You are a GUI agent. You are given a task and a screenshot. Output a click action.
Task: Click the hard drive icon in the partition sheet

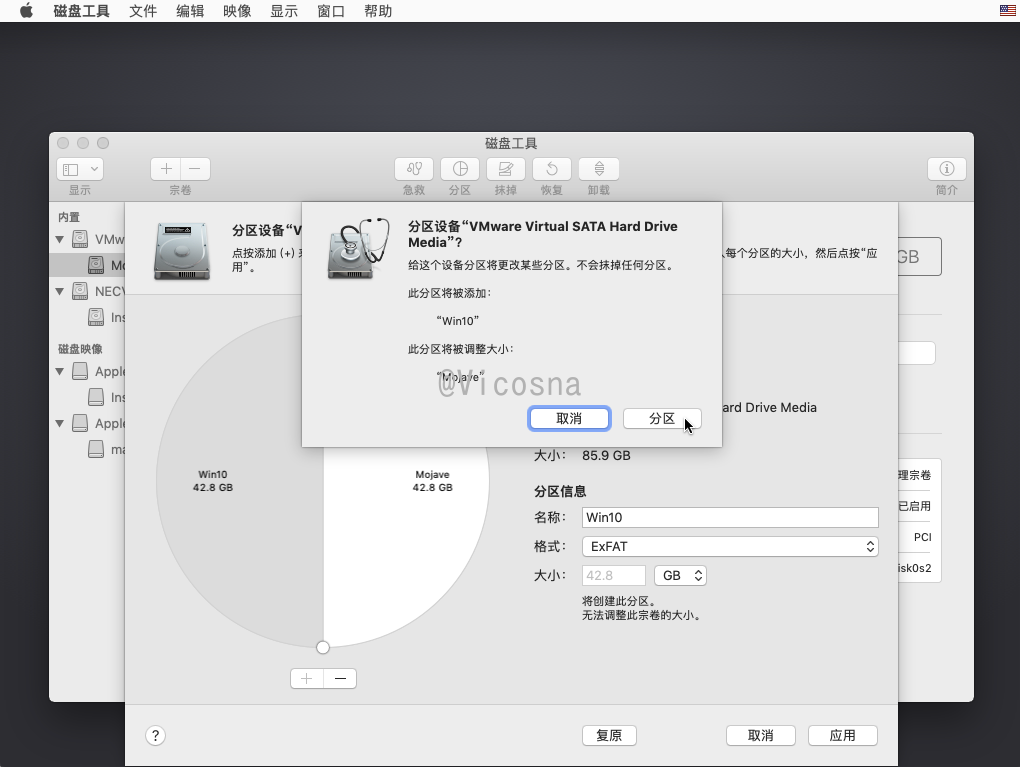(182, 251)
